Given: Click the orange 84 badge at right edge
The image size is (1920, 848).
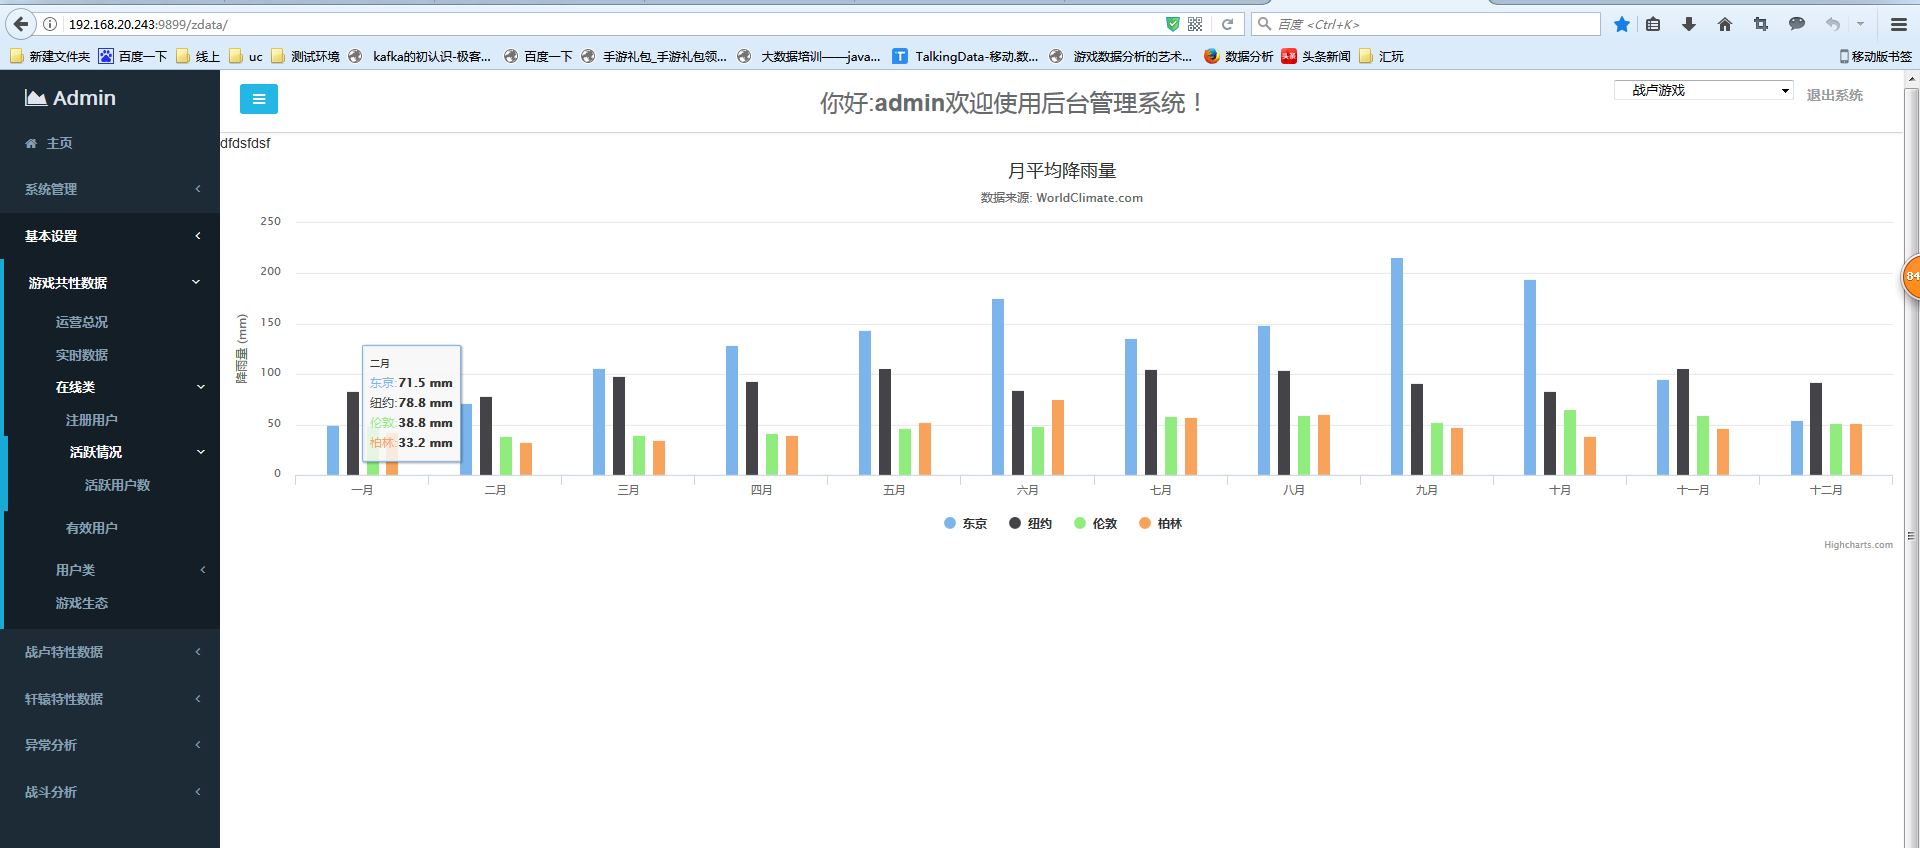Looking at the screenshot, I should [x=1911, y=276].
